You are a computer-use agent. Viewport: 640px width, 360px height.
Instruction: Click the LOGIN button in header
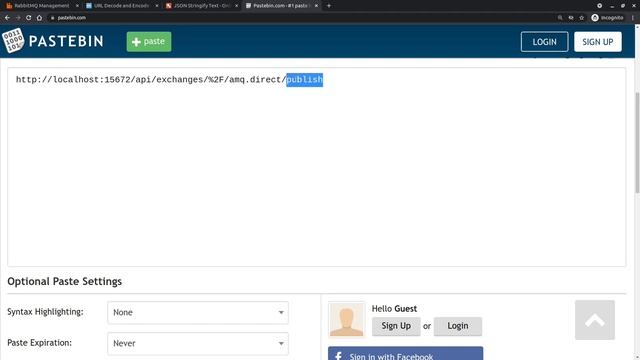click(544, 42)
